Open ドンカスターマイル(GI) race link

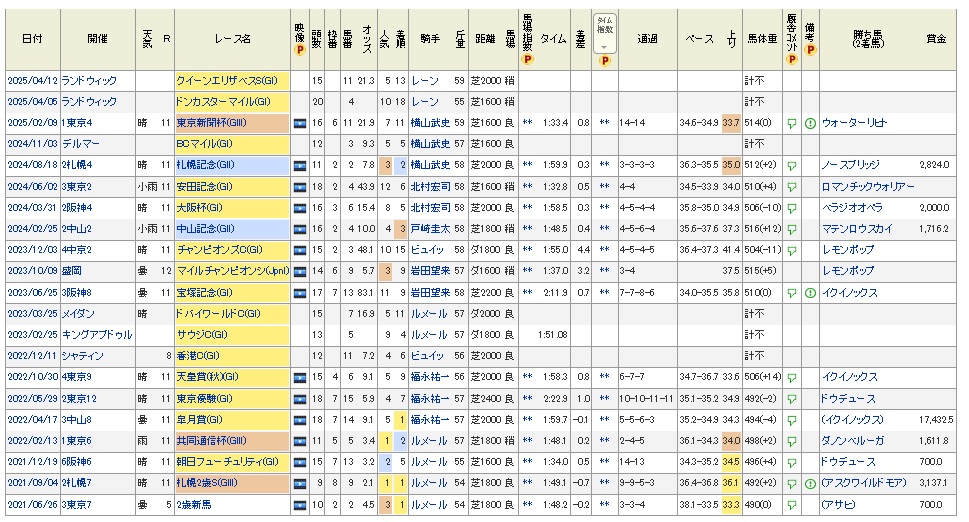point(223,102)
